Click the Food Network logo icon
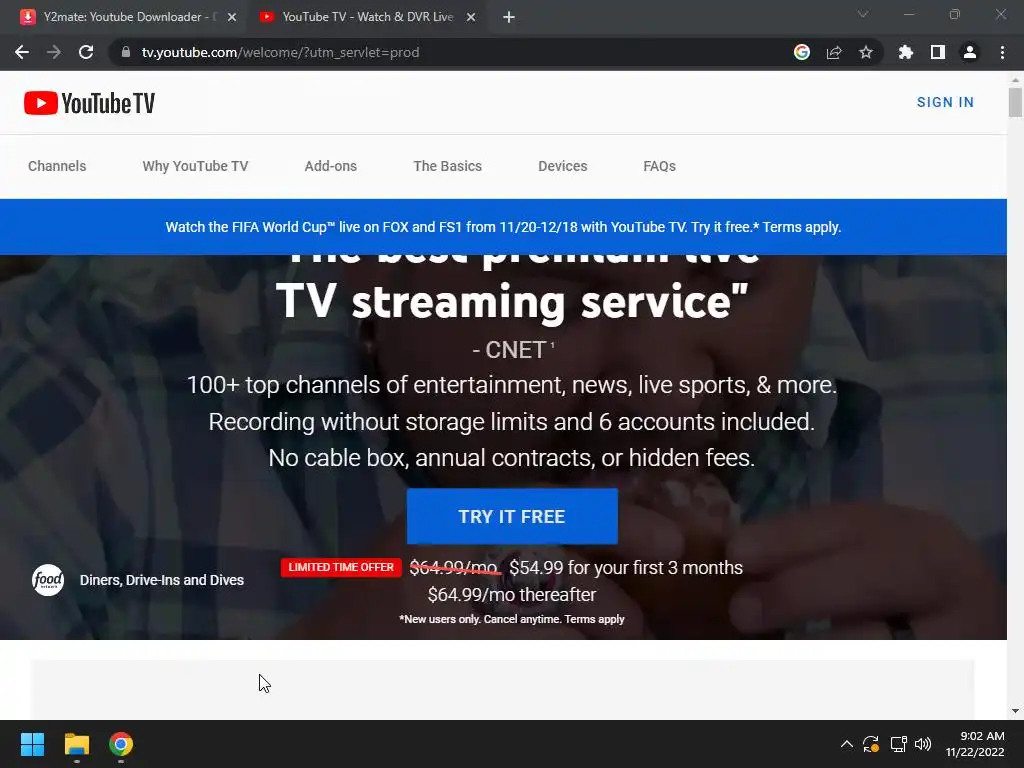The image size is (1024, 768). 48,580
